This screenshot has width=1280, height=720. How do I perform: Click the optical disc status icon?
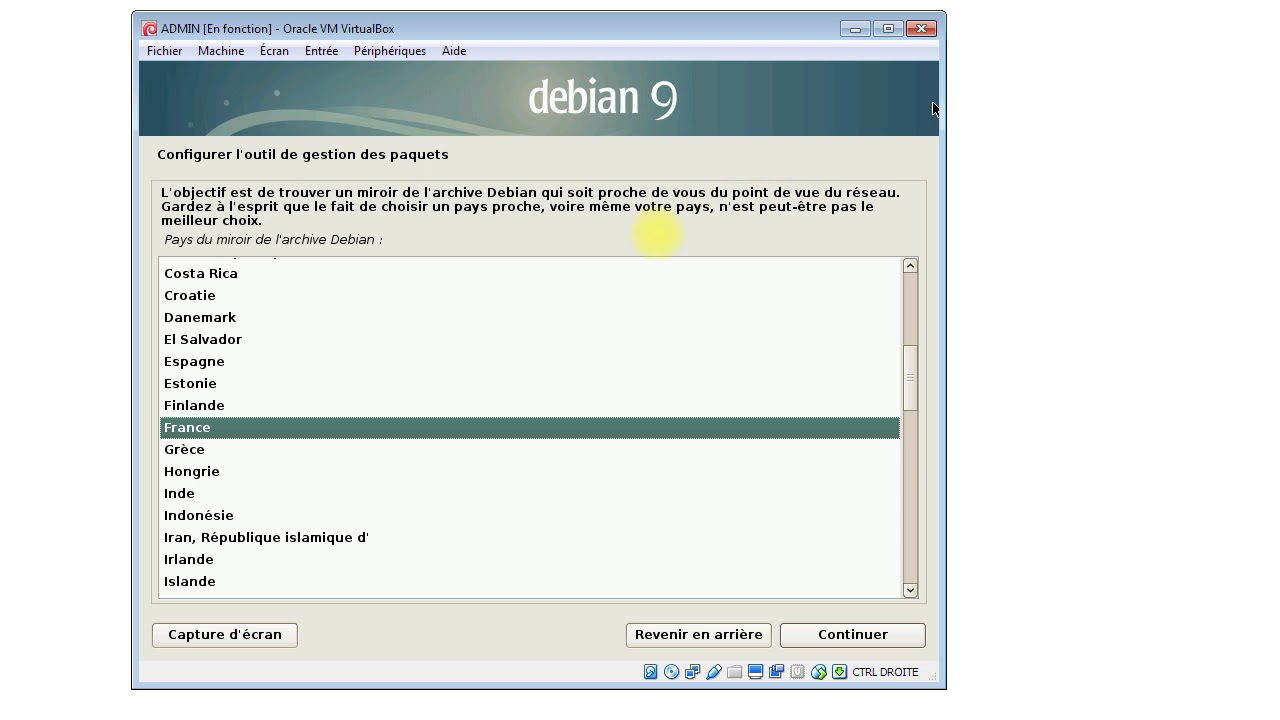pyautogui.click(x=672, y=672)
